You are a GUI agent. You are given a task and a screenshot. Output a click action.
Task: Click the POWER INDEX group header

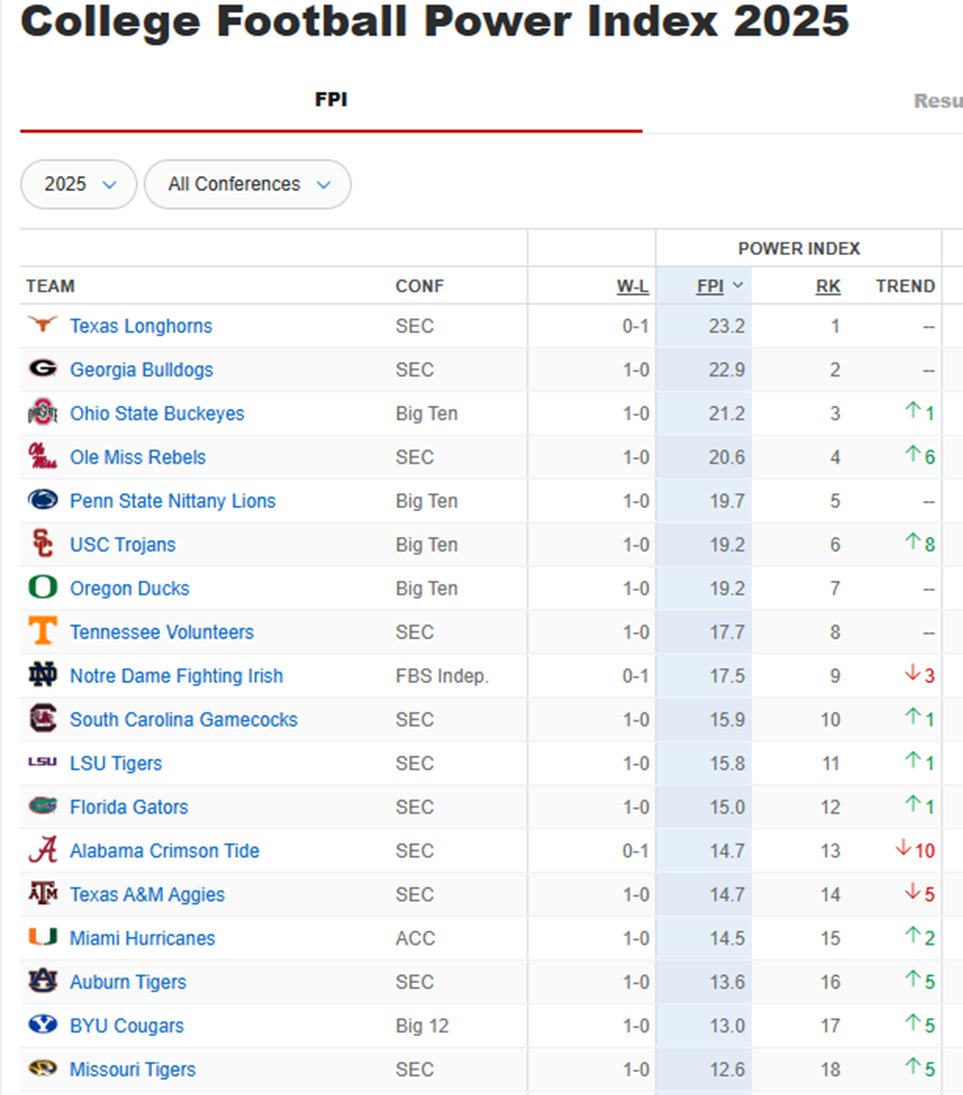tap(799, 249)
